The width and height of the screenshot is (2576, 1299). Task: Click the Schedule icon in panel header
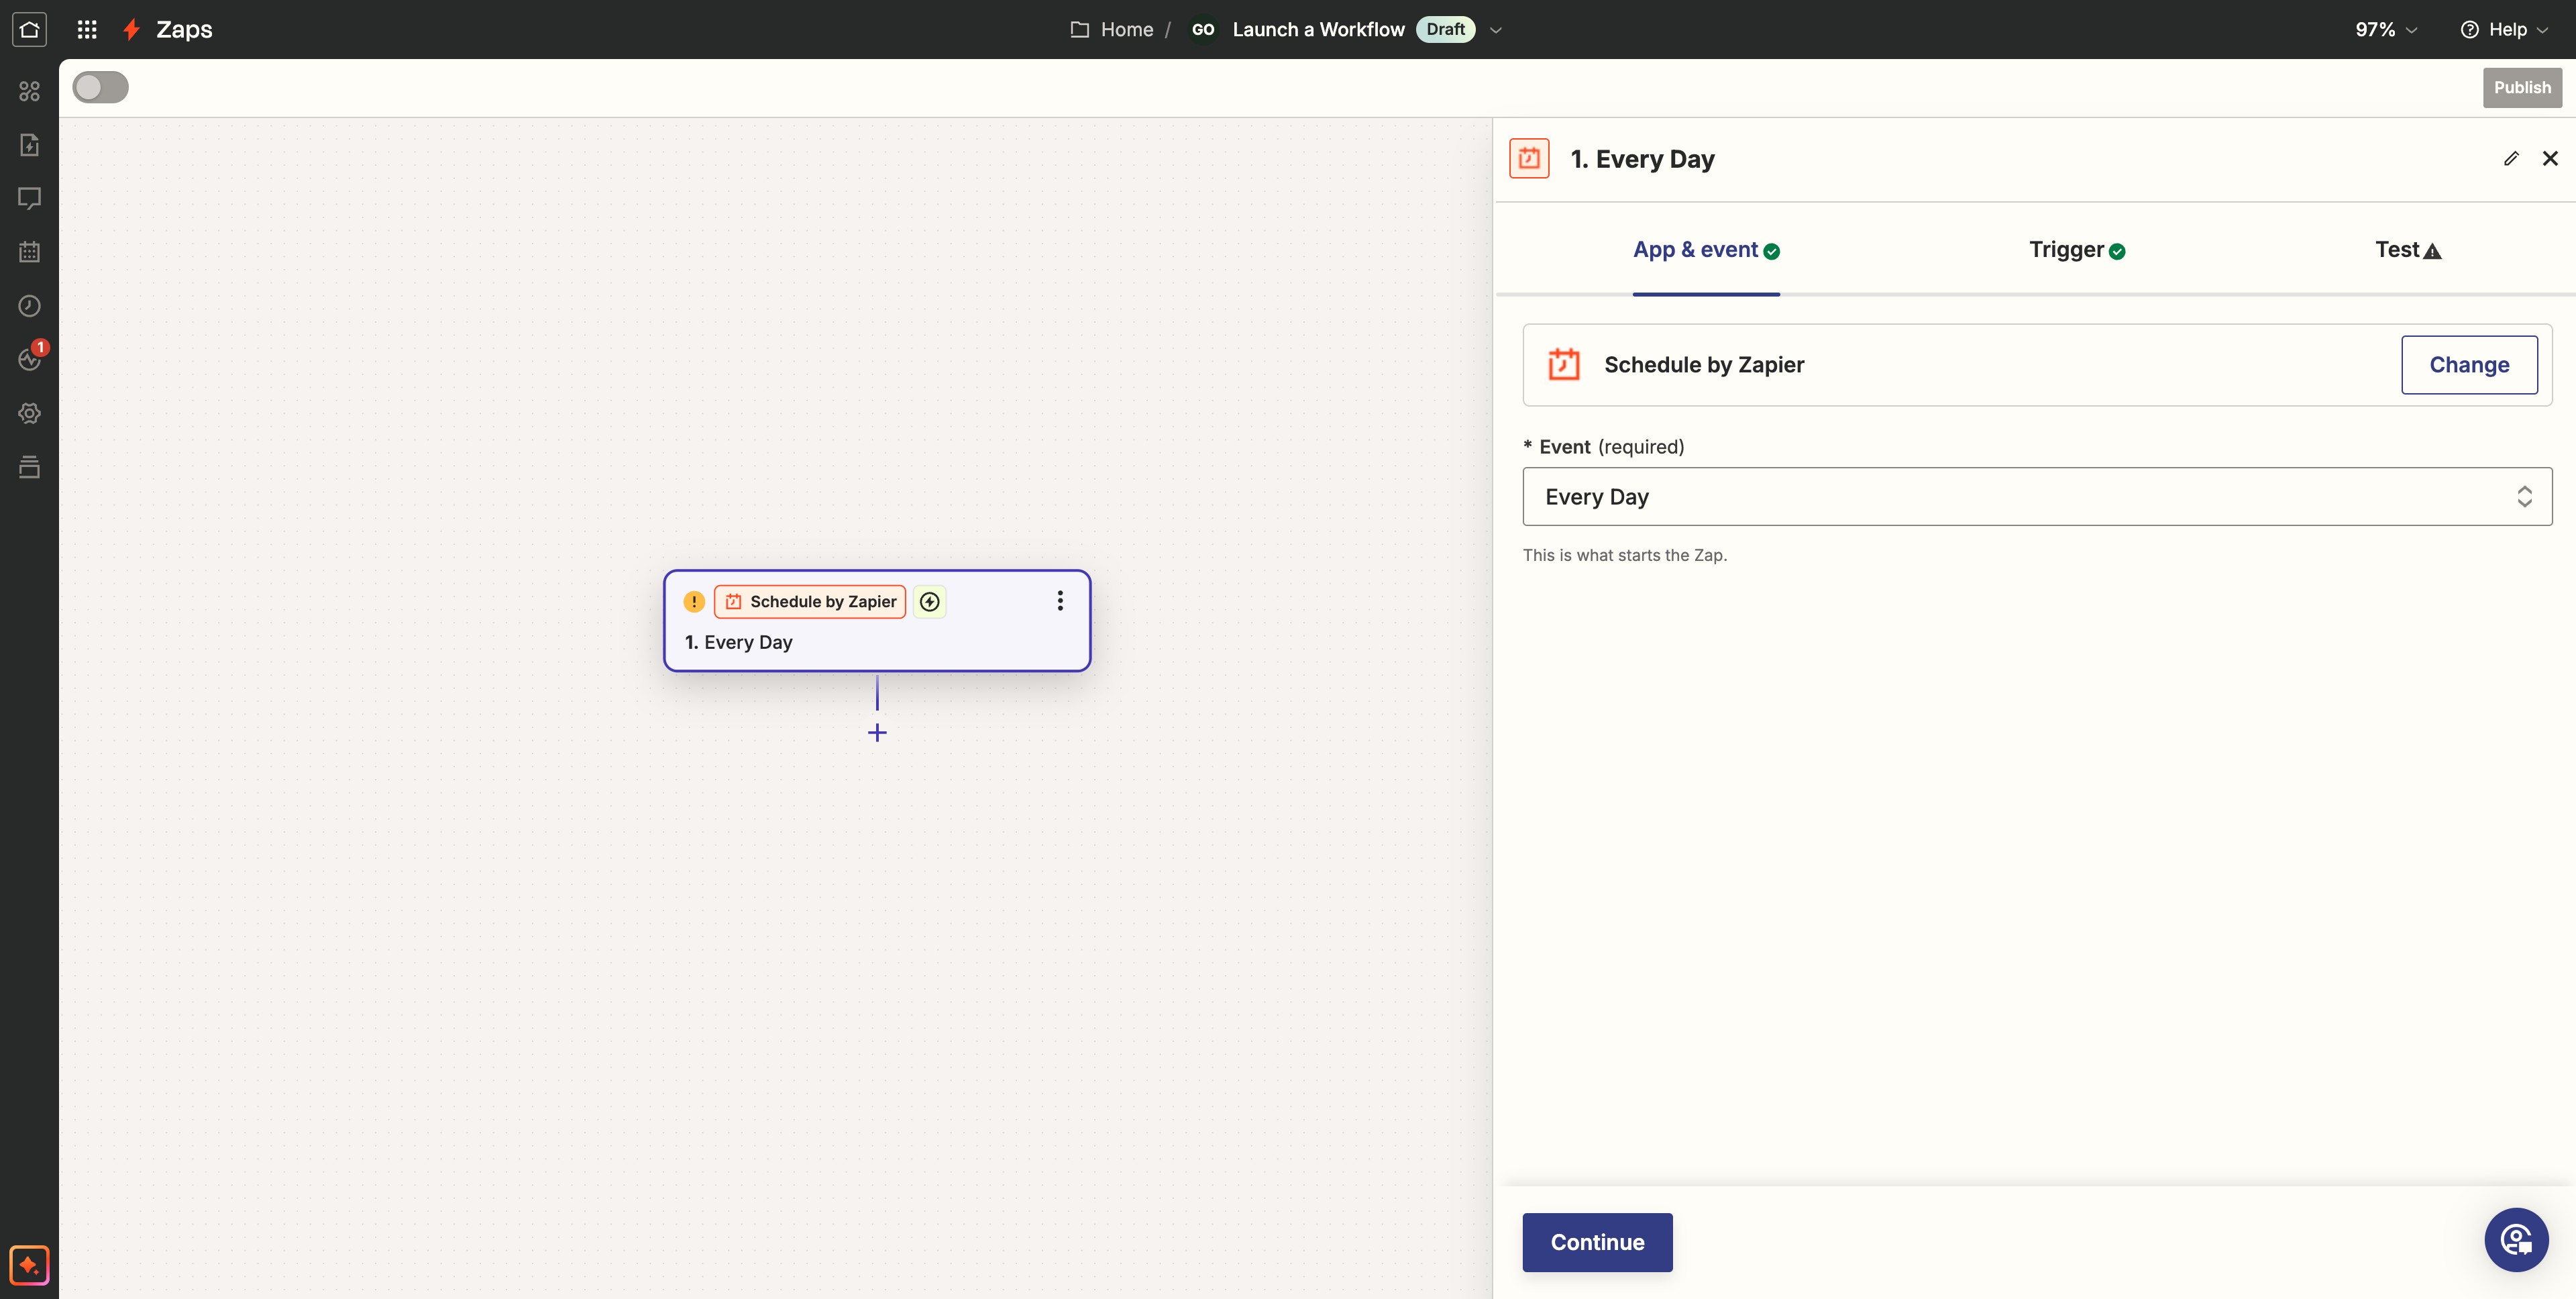coord(1529,158)
